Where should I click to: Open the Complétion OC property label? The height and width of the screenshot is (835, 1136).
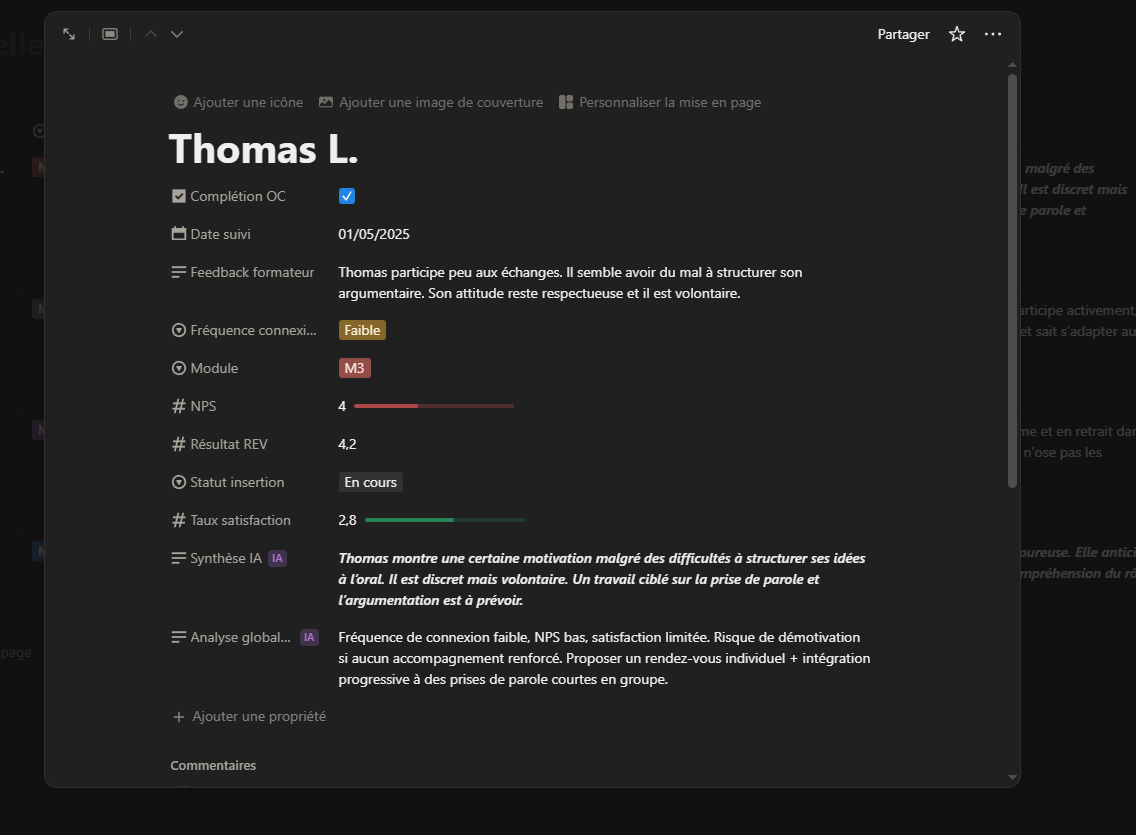click(229, 196)
